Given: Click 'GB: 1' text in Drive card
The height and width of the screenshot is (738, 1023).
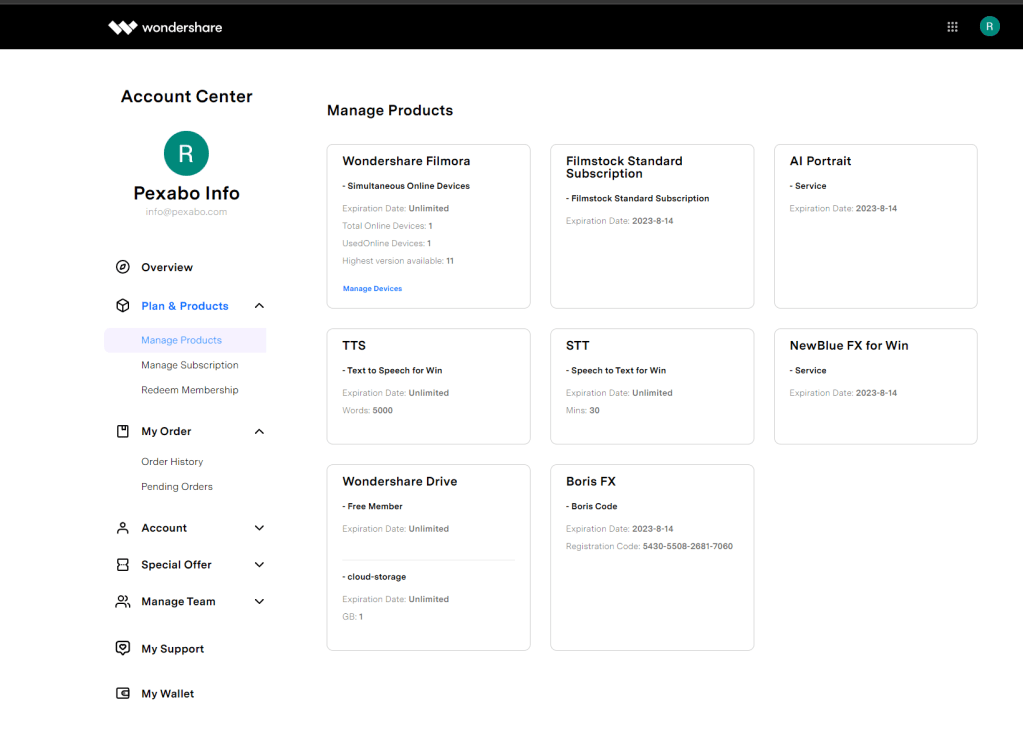Looking at the screenshot, I should 352,617.
